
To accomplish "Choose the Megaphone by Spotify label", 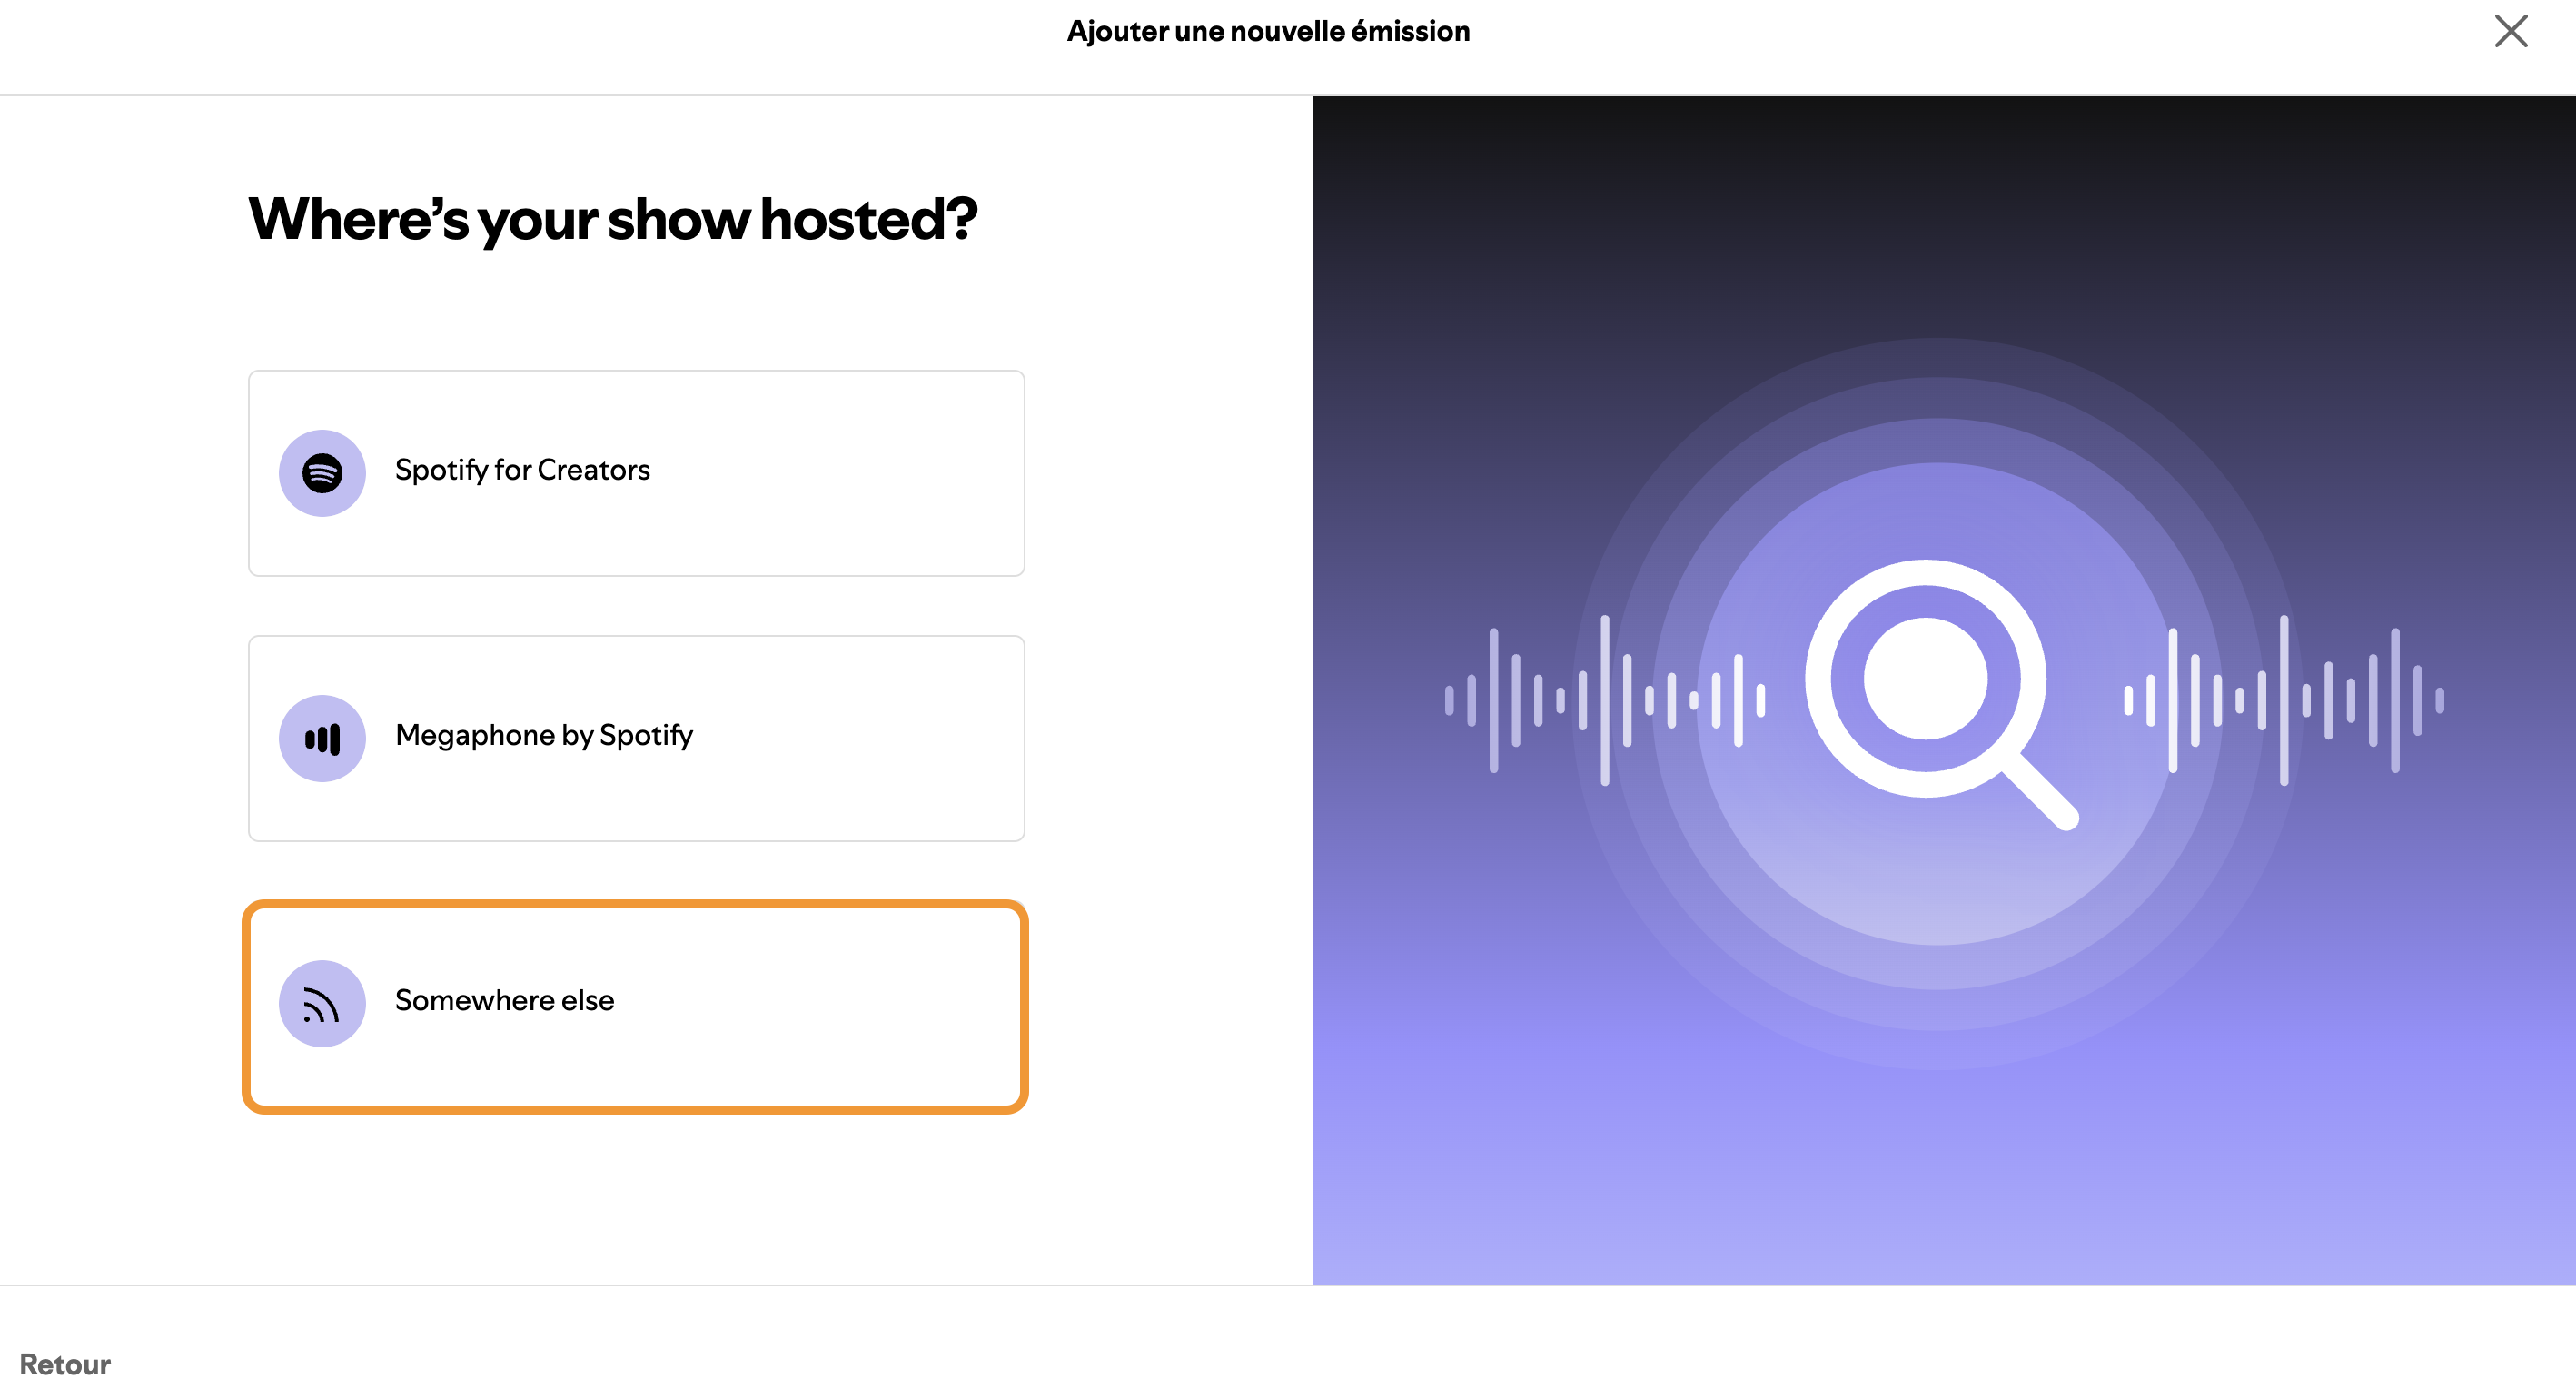I will point(544,735).
